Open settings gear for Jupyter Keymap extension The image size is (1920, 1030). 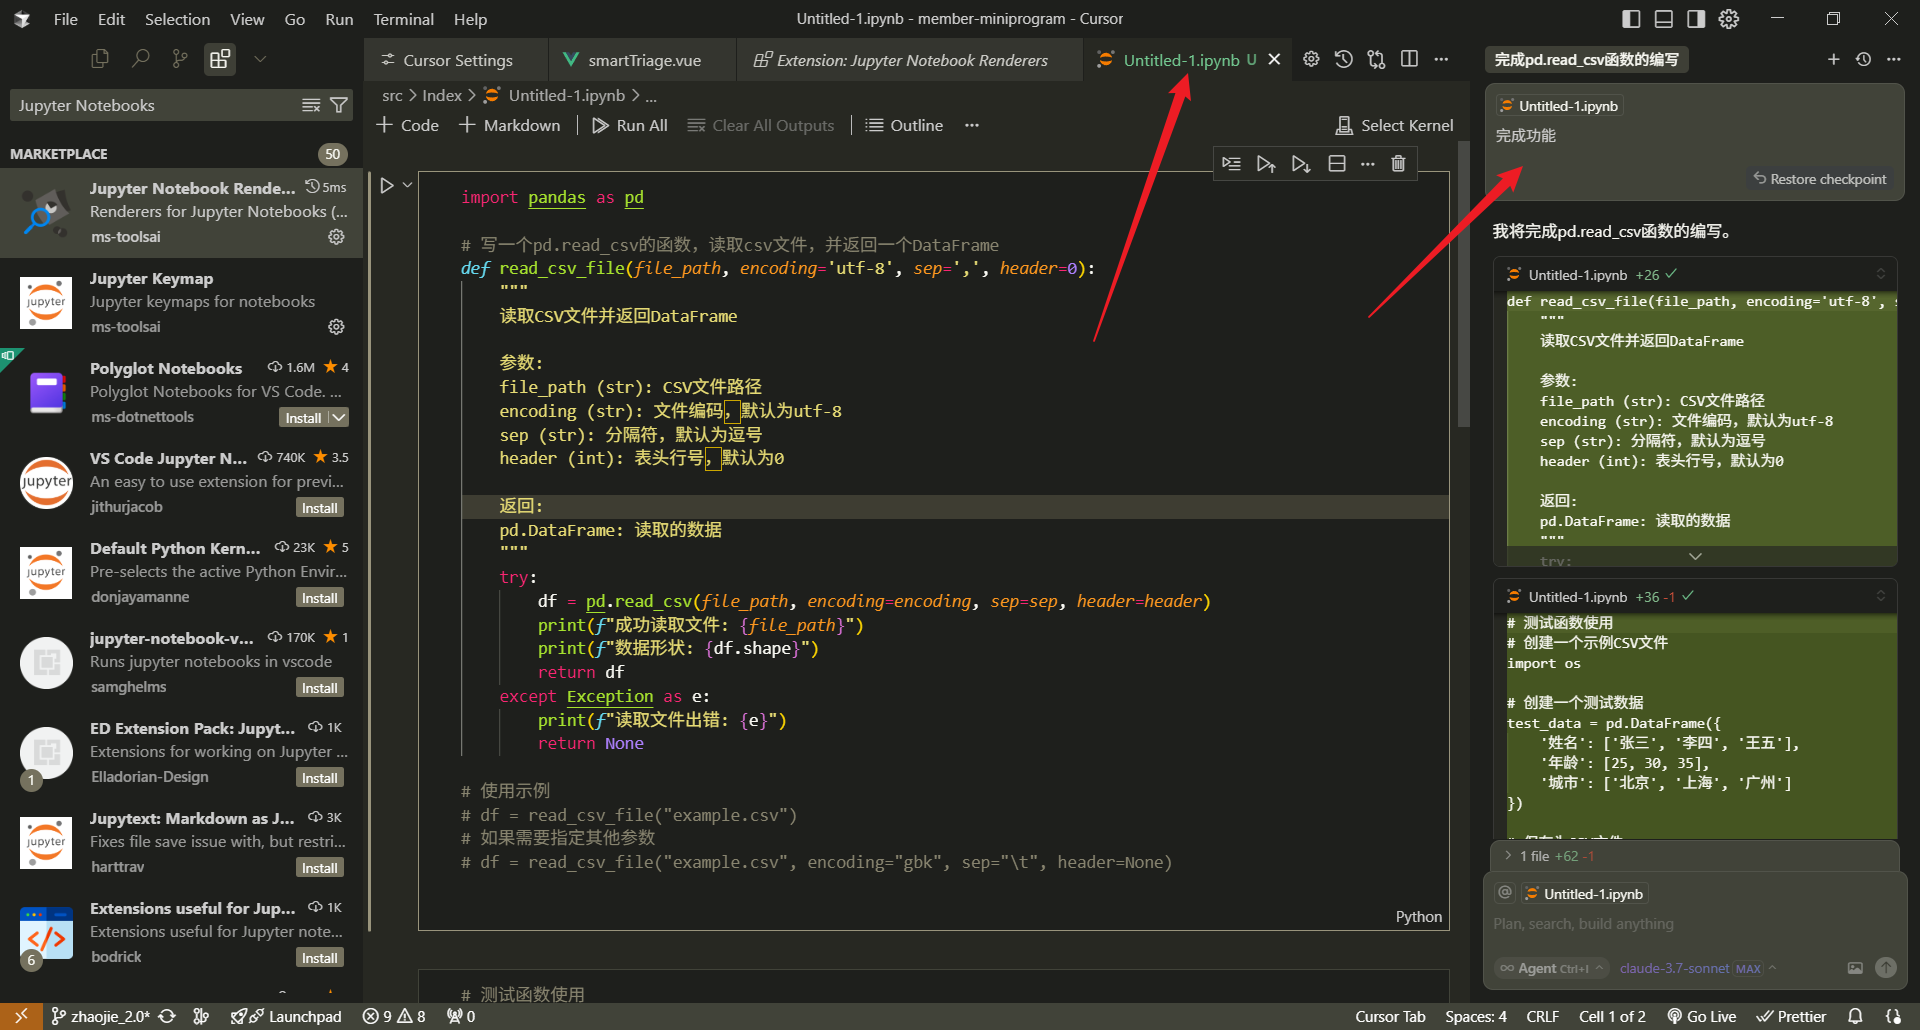pyautogui.click(x=336, y=327)
